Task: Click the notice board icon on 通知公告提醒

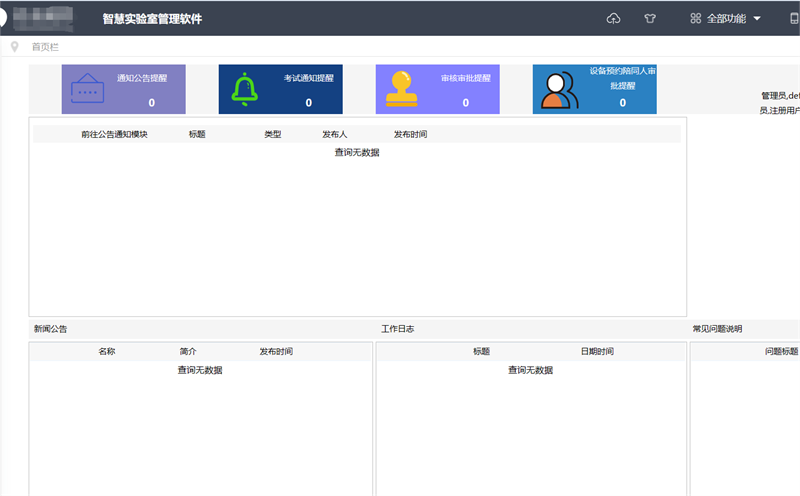Action: tap(88, 90)
